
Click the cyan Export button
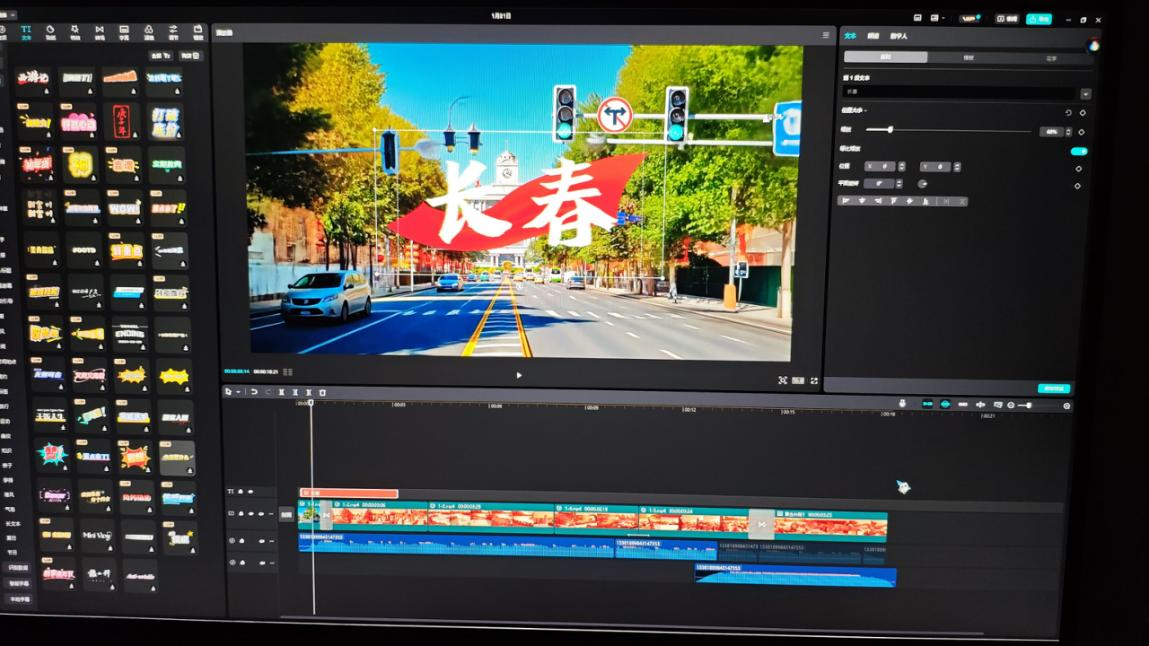point(1039,18)
